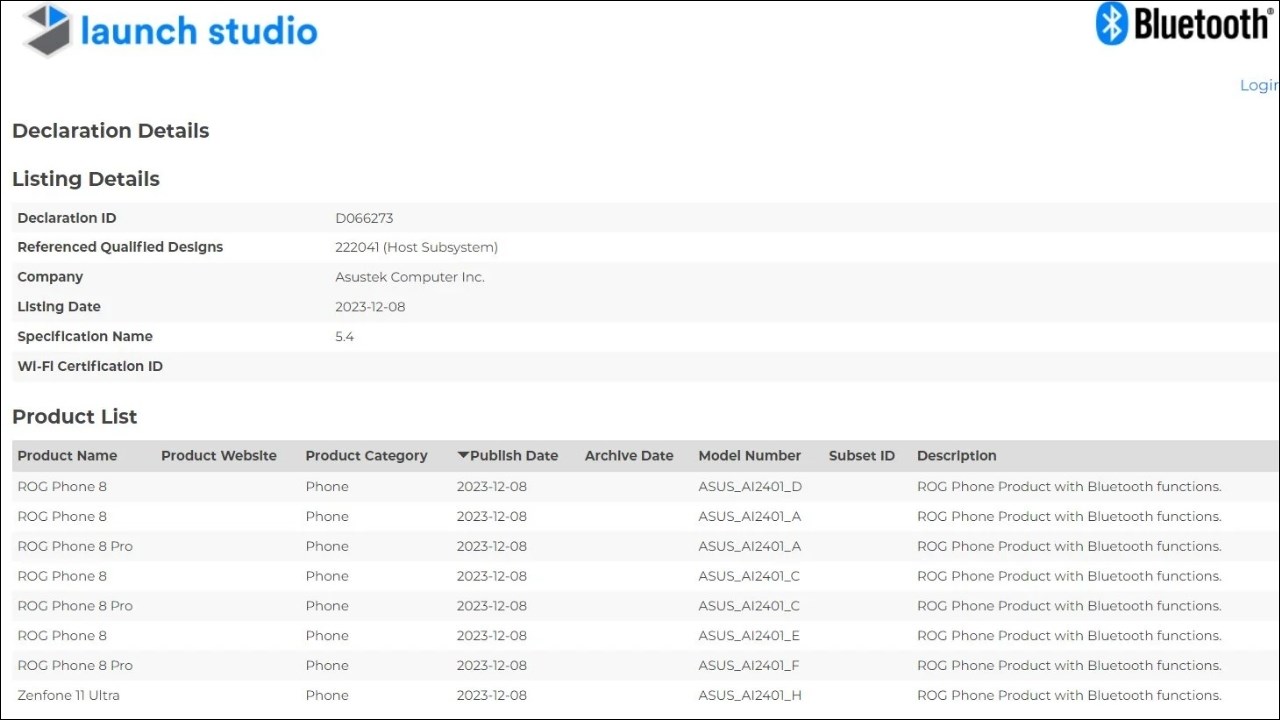This screenshot has width=1280, height=720.
Task: Click the Publish Date sort arrow
Action: (463, 455)
